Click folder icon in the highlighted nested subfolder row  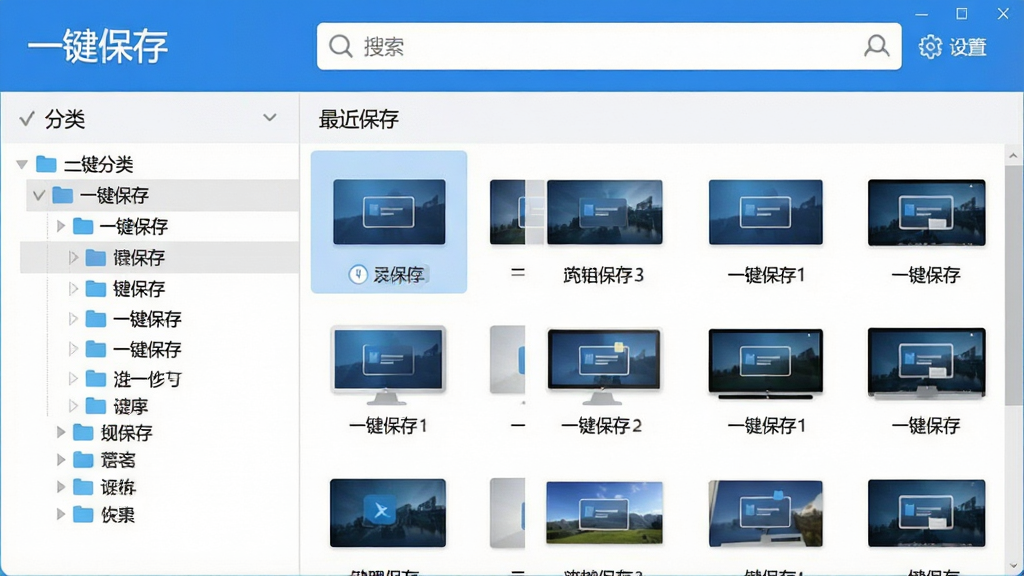(96, 257)
